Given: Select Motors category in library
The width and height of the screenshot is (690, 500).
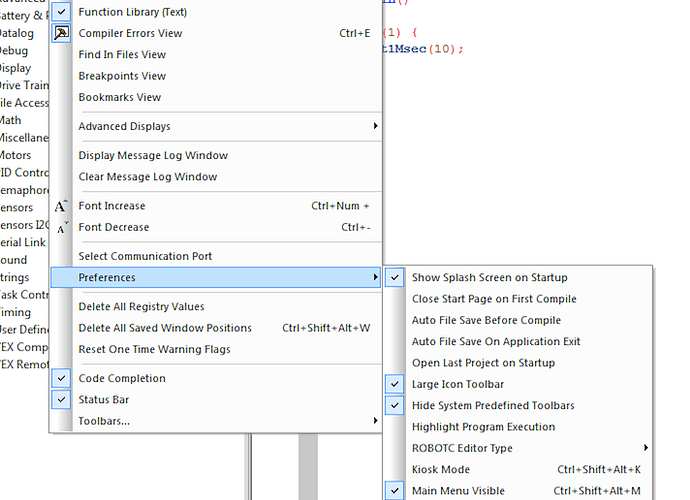Looking at the screenshot, I should pyautogui.click(x=15, y=155).
